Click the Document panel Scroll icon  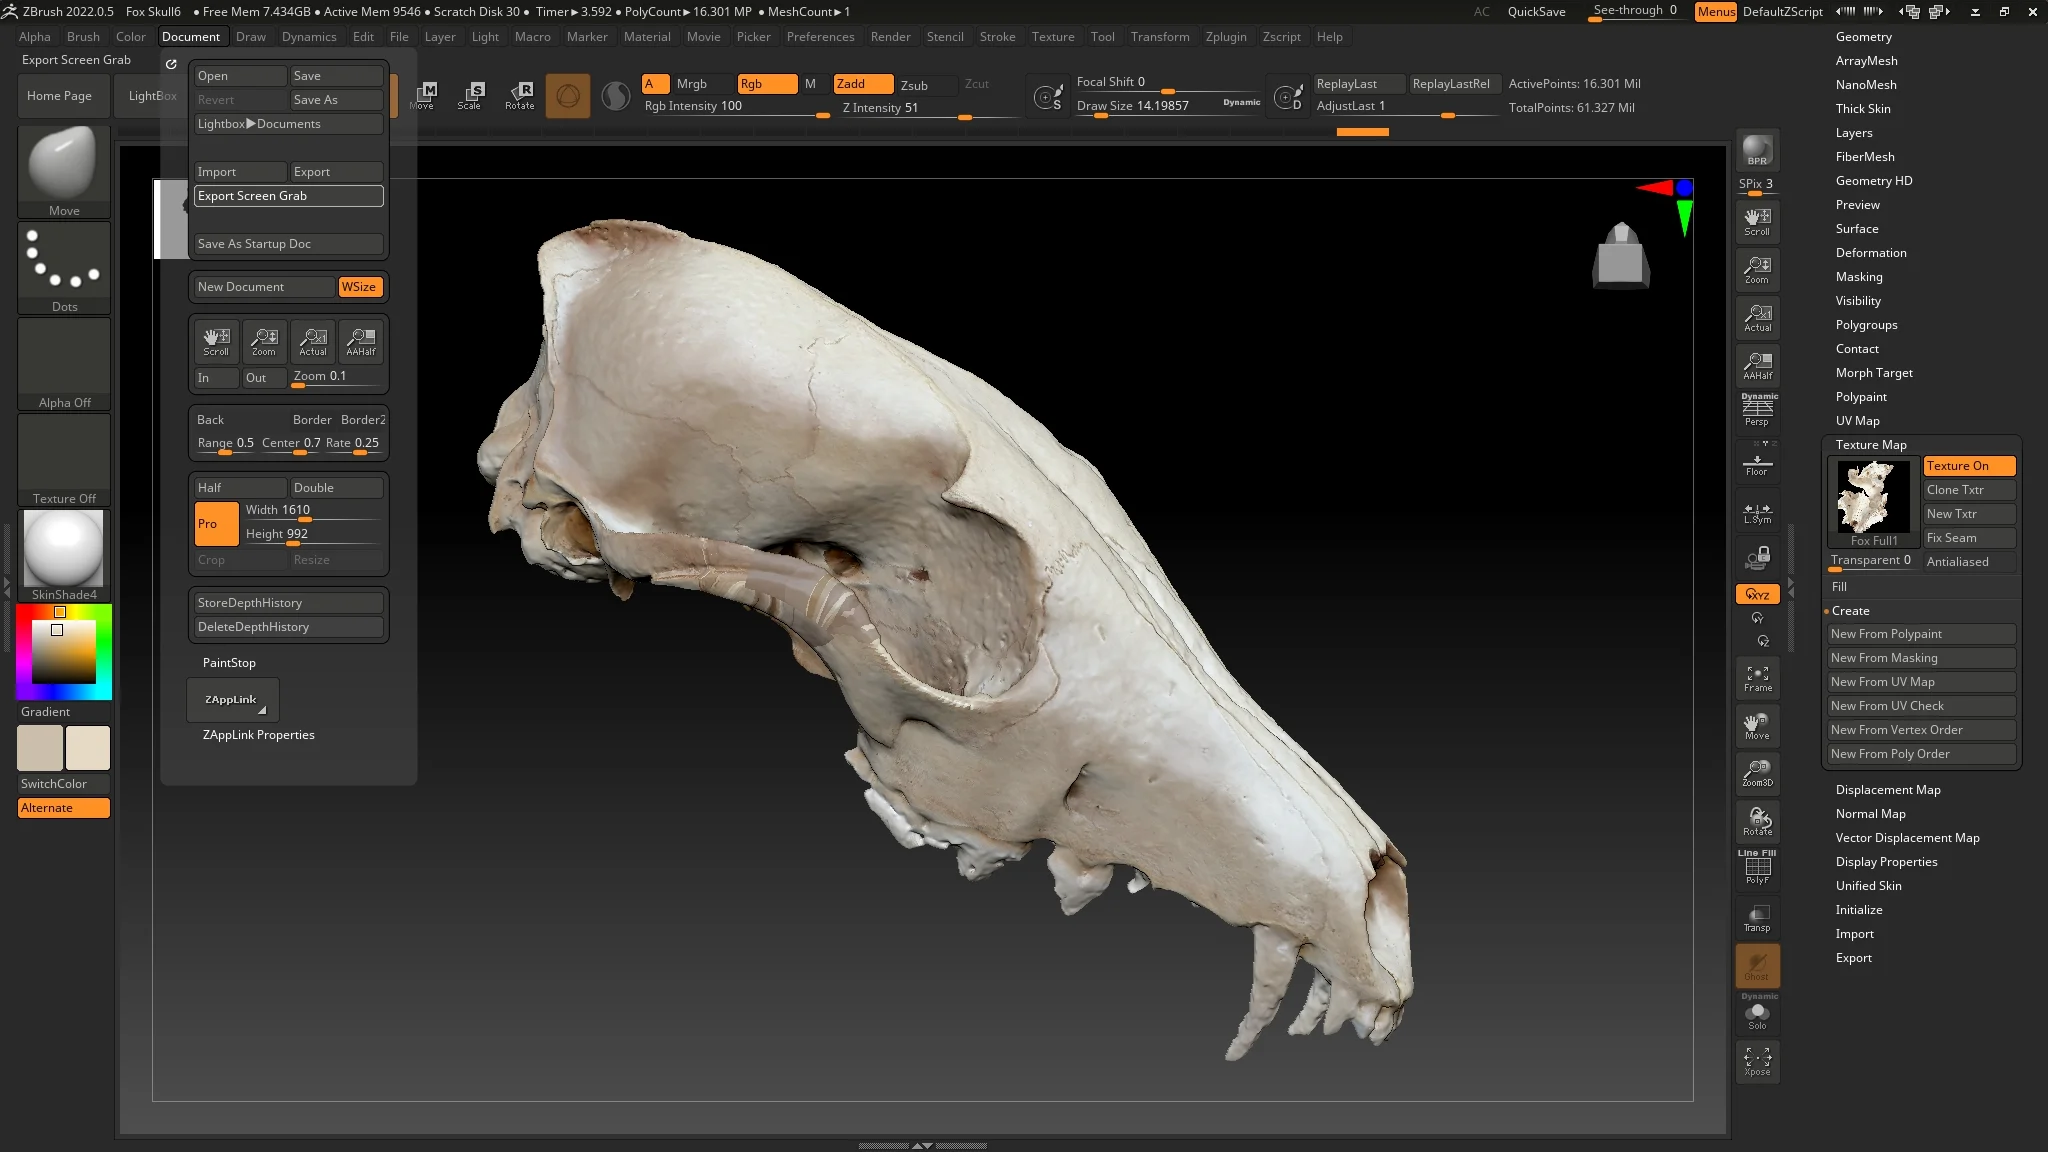(x=216, y=341)
